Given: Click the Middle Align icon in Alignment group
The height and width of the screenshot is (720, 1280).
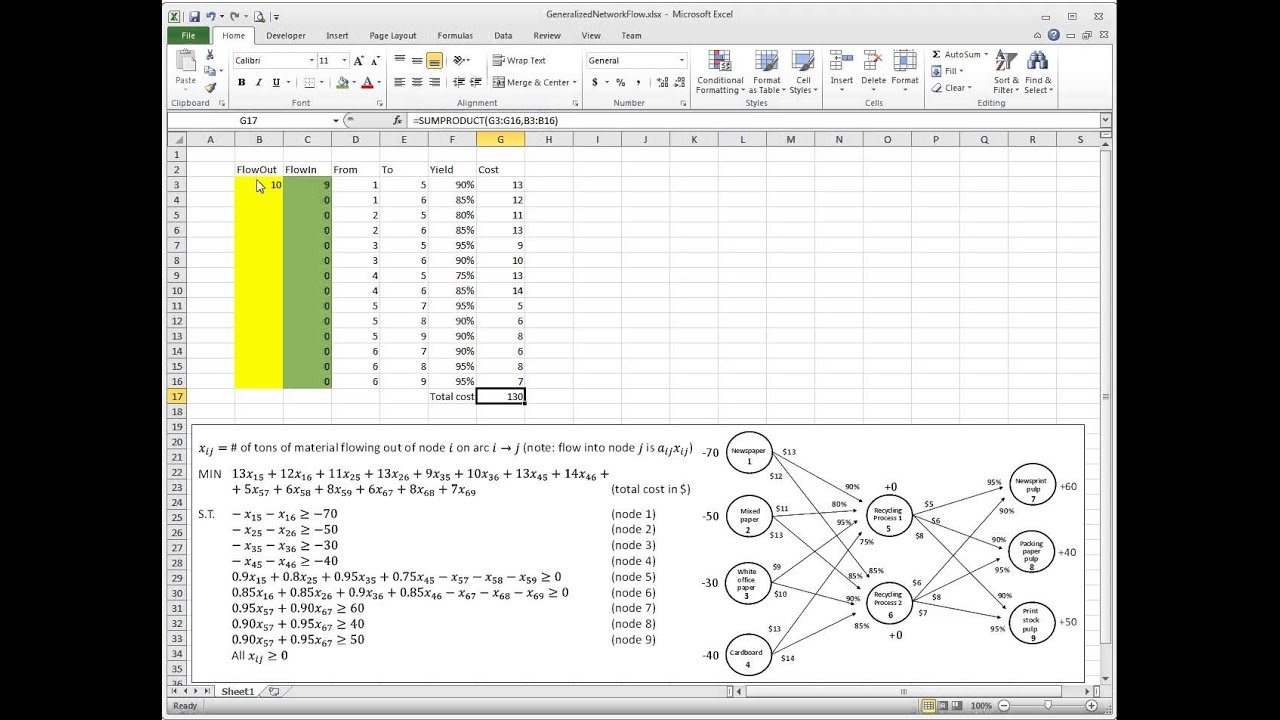Looking at the screenshot, I should point(417,61).
